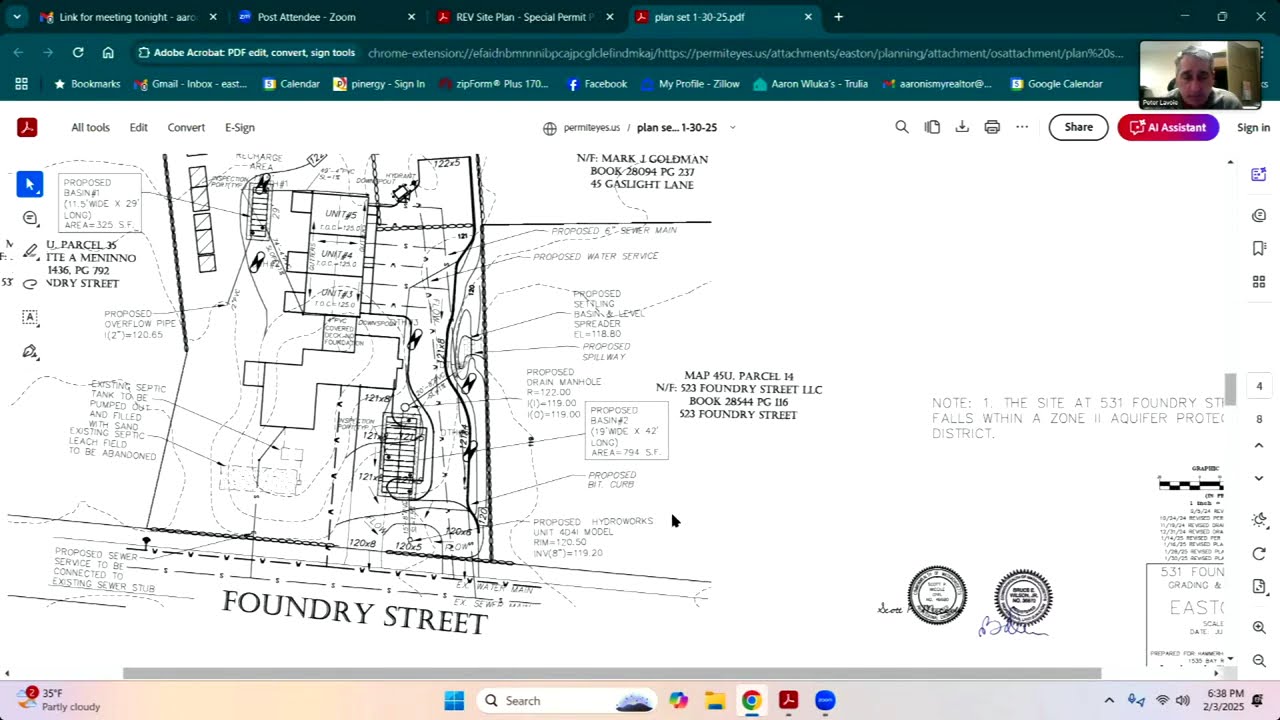Click Peter Lavoie's Zoom video thumbnail
The width and height of the screenshot is (1280, 720).
point(1200,75)
